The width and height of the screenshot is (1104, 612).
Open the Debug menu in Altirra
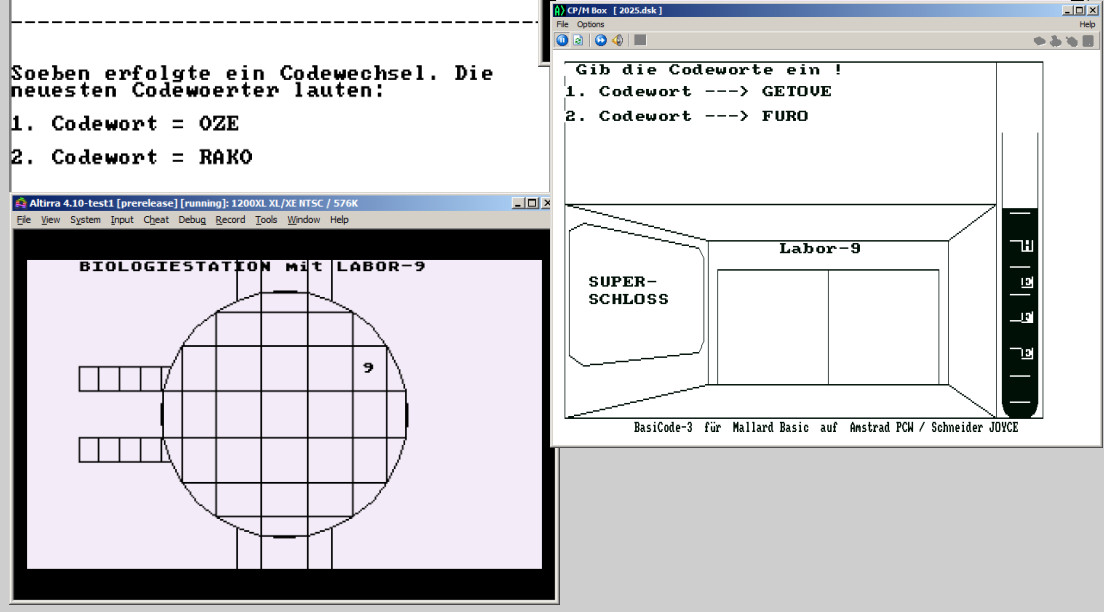click(192, 220)
